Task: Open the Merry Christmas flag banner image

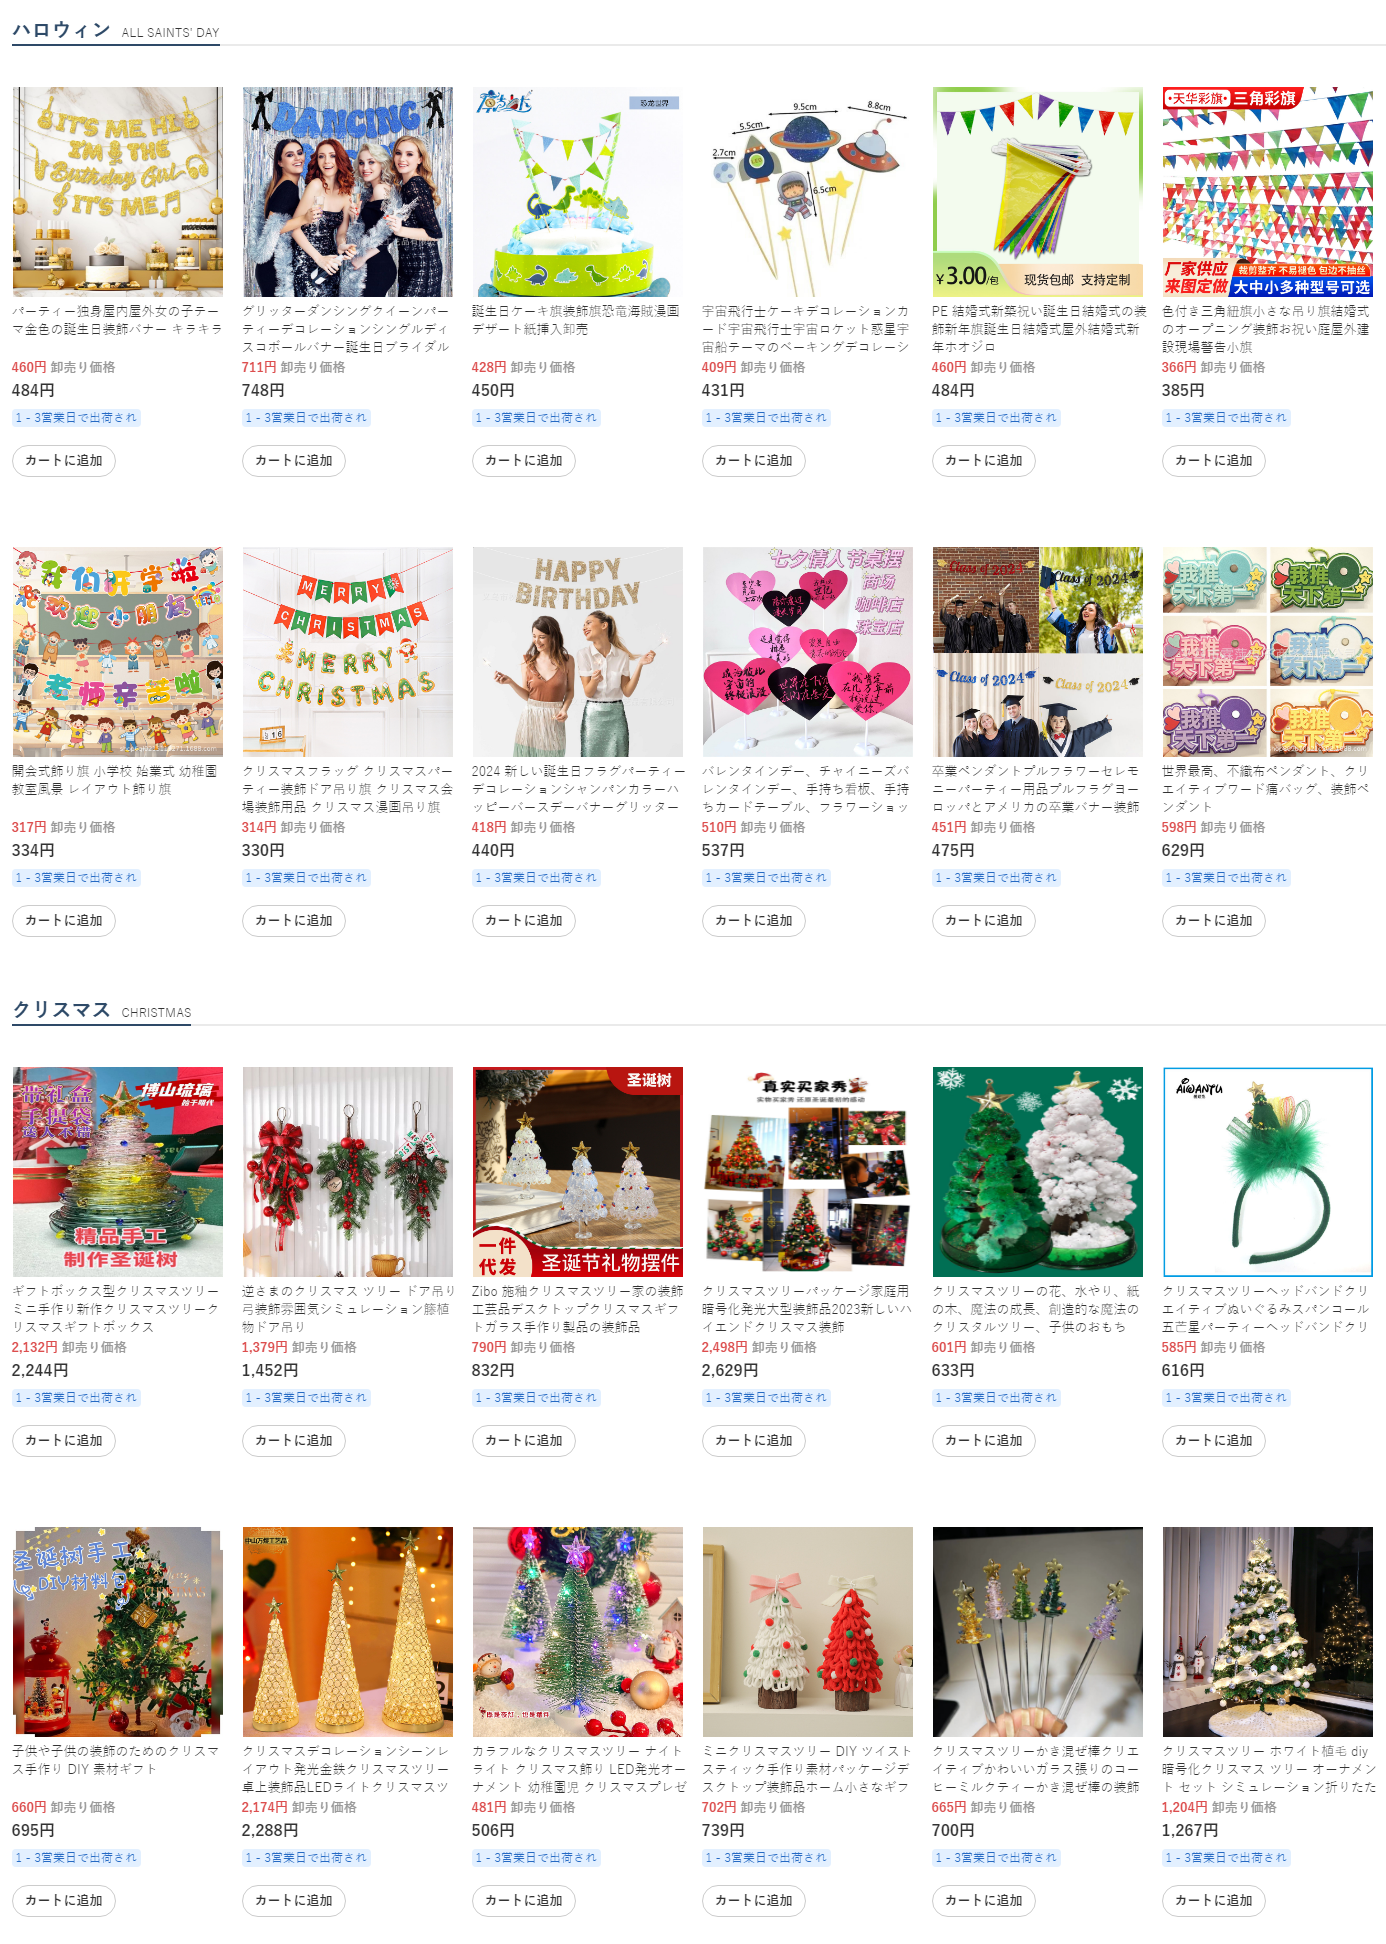Action: click(x=348, y=651)
